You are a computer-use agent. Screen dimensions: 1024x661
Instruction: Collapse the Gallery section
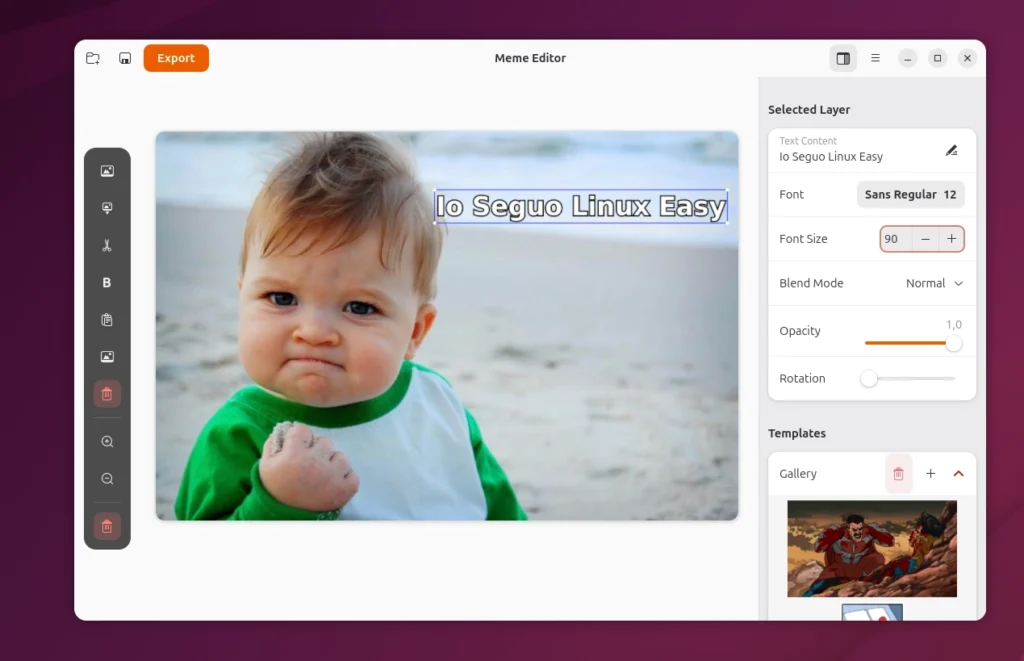pos(958,474)
